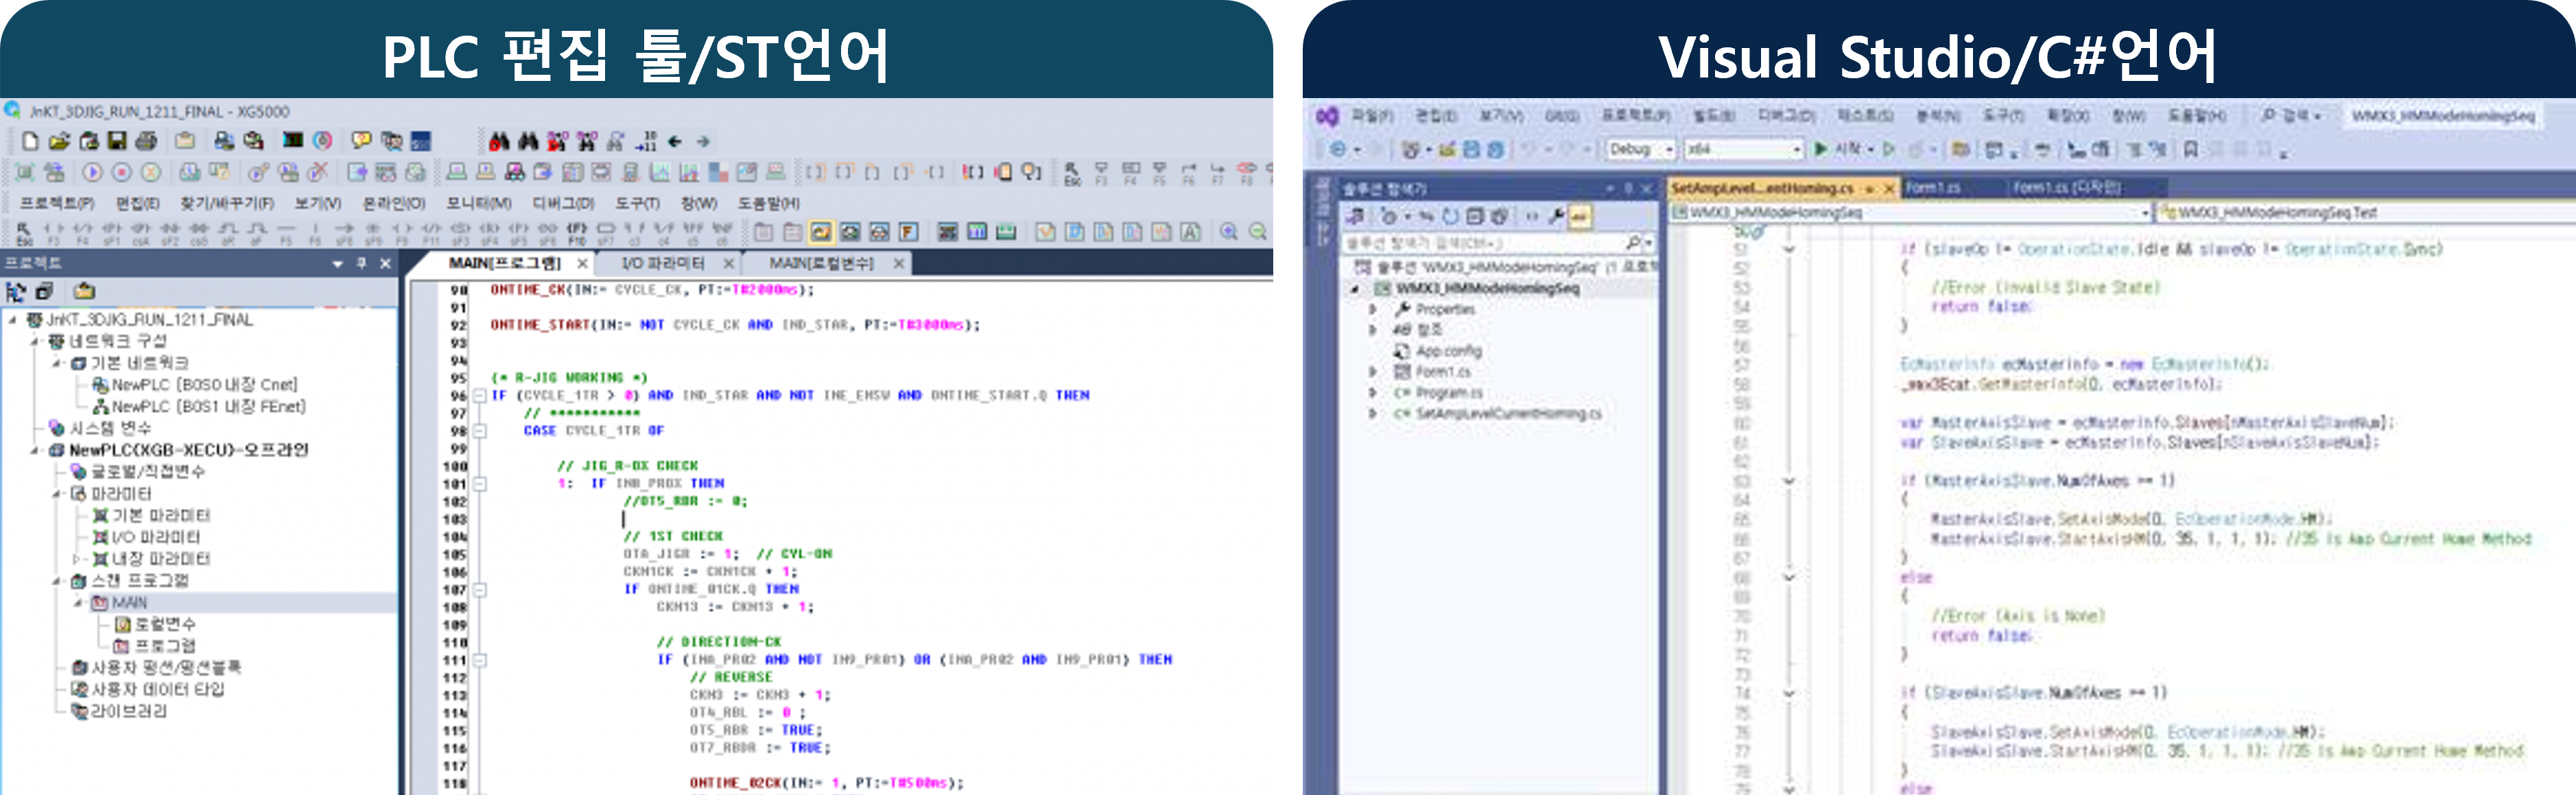Click the F function block toolbar icon
2576x795 pixels.
[908, 232]
